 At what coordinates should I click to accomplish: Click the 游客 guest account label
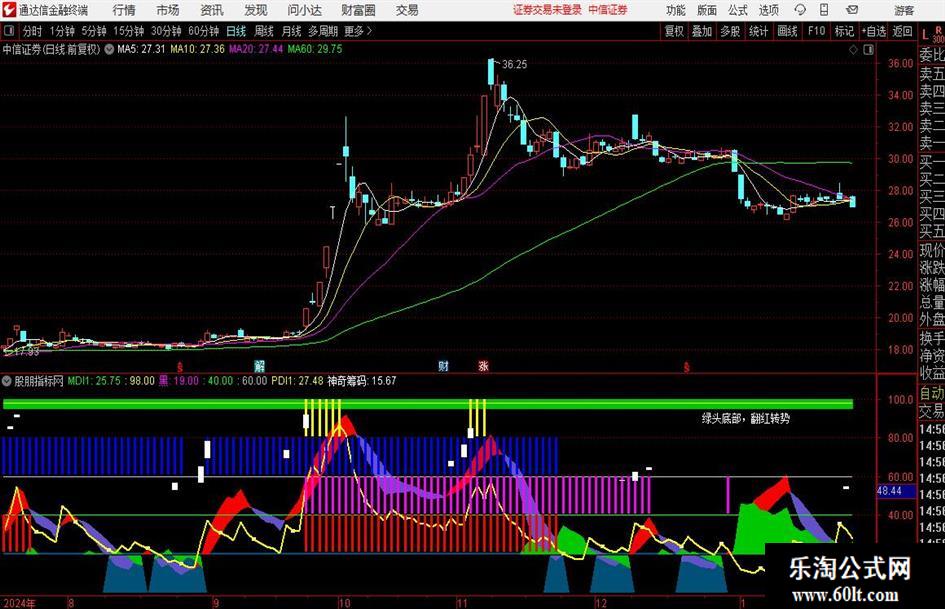[x=903, y=10]
